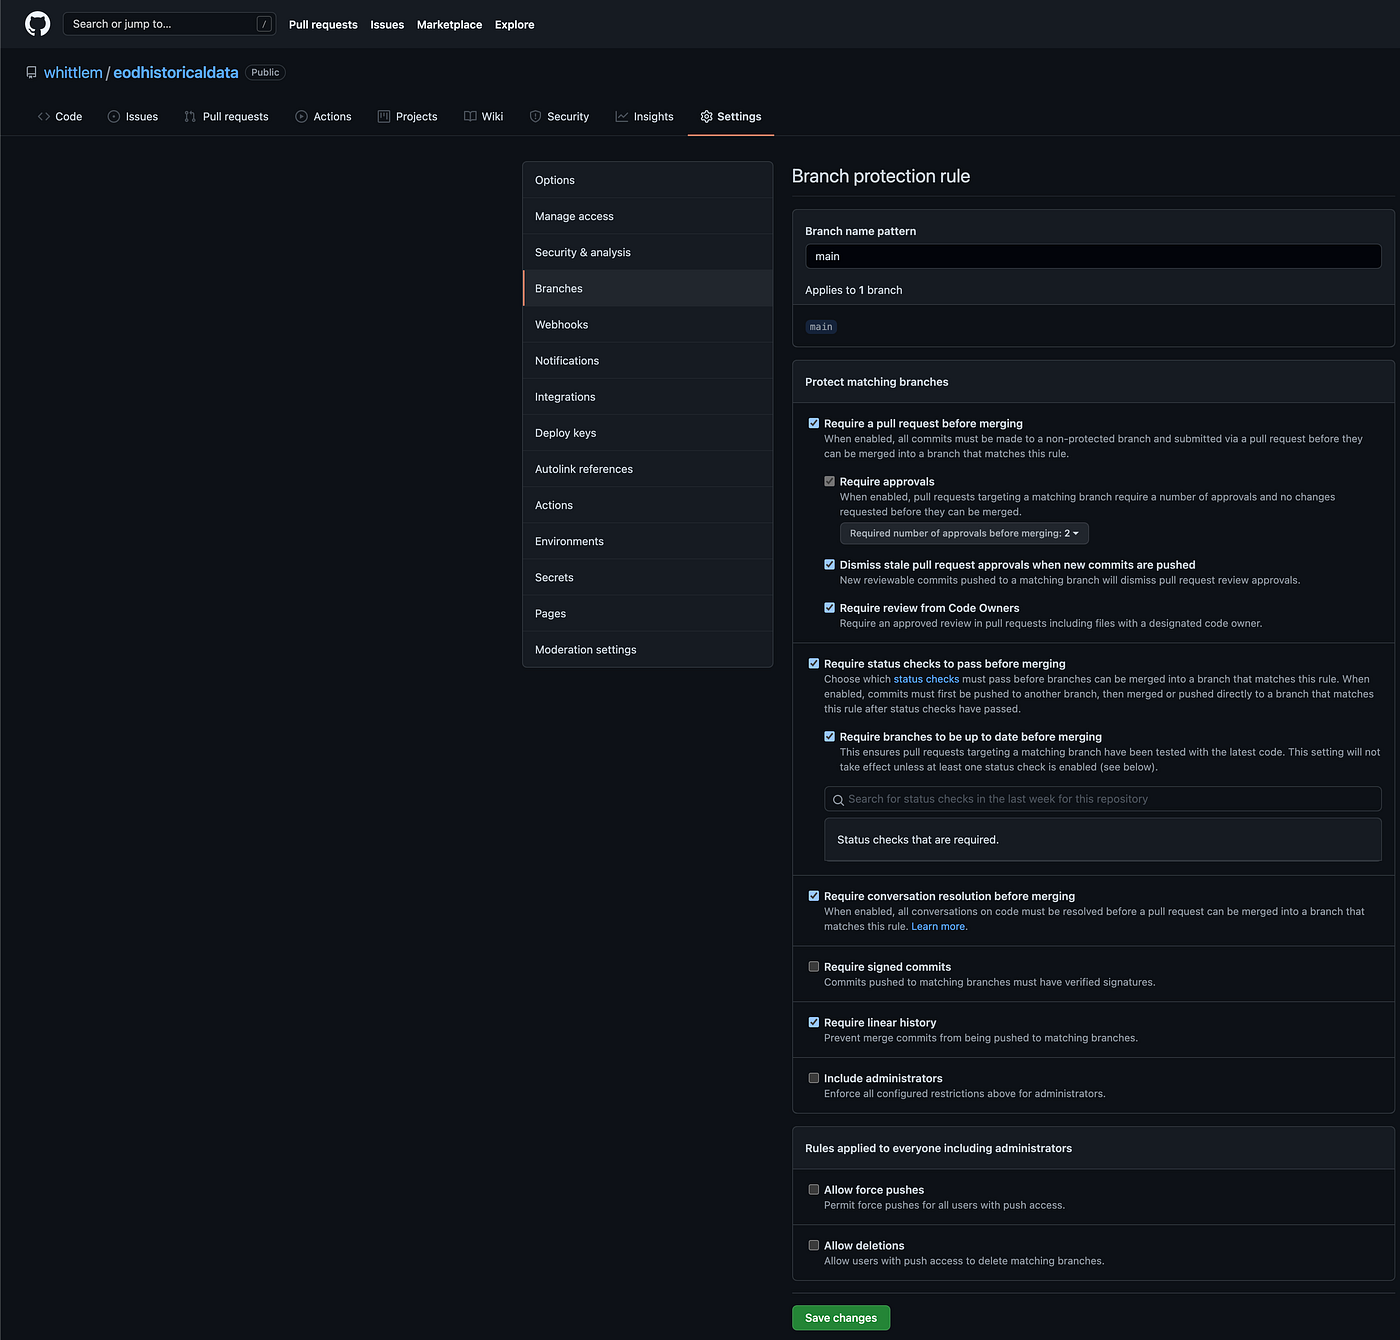Viewport: 1400px width, 1340px height.
Task: Click the Code tab icon
Action: [x=44, y=117]
